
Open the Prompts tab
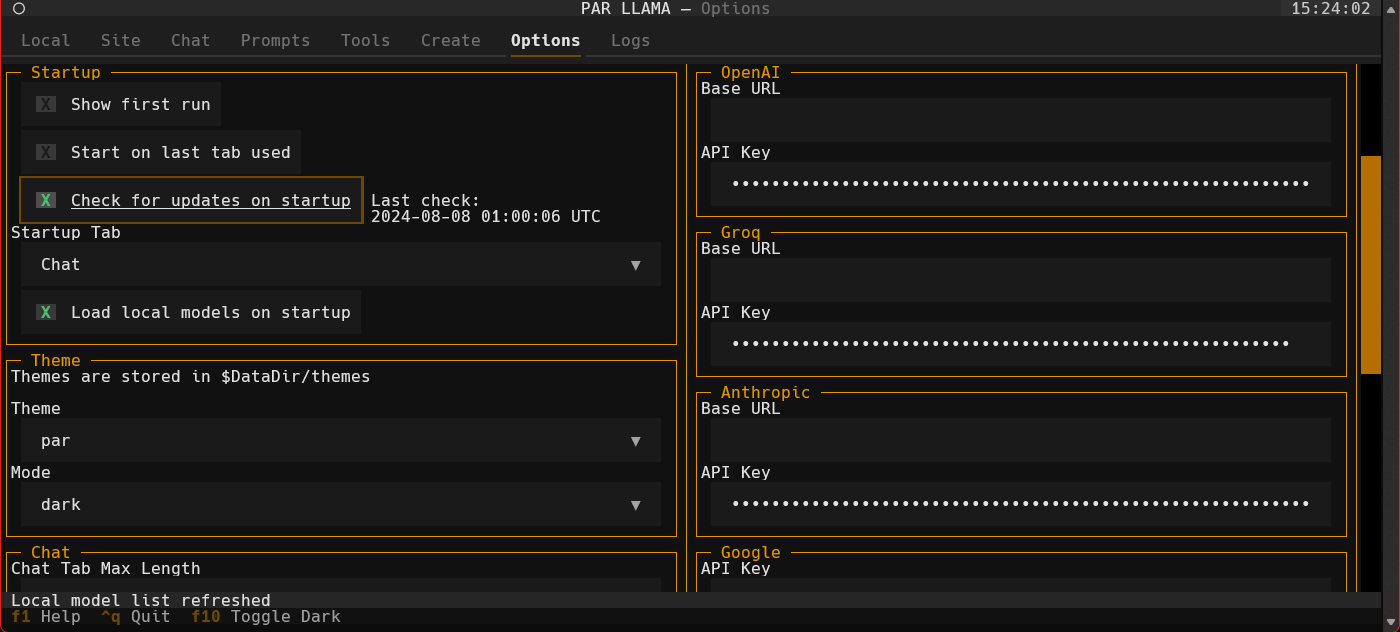(x=275, y=40)
